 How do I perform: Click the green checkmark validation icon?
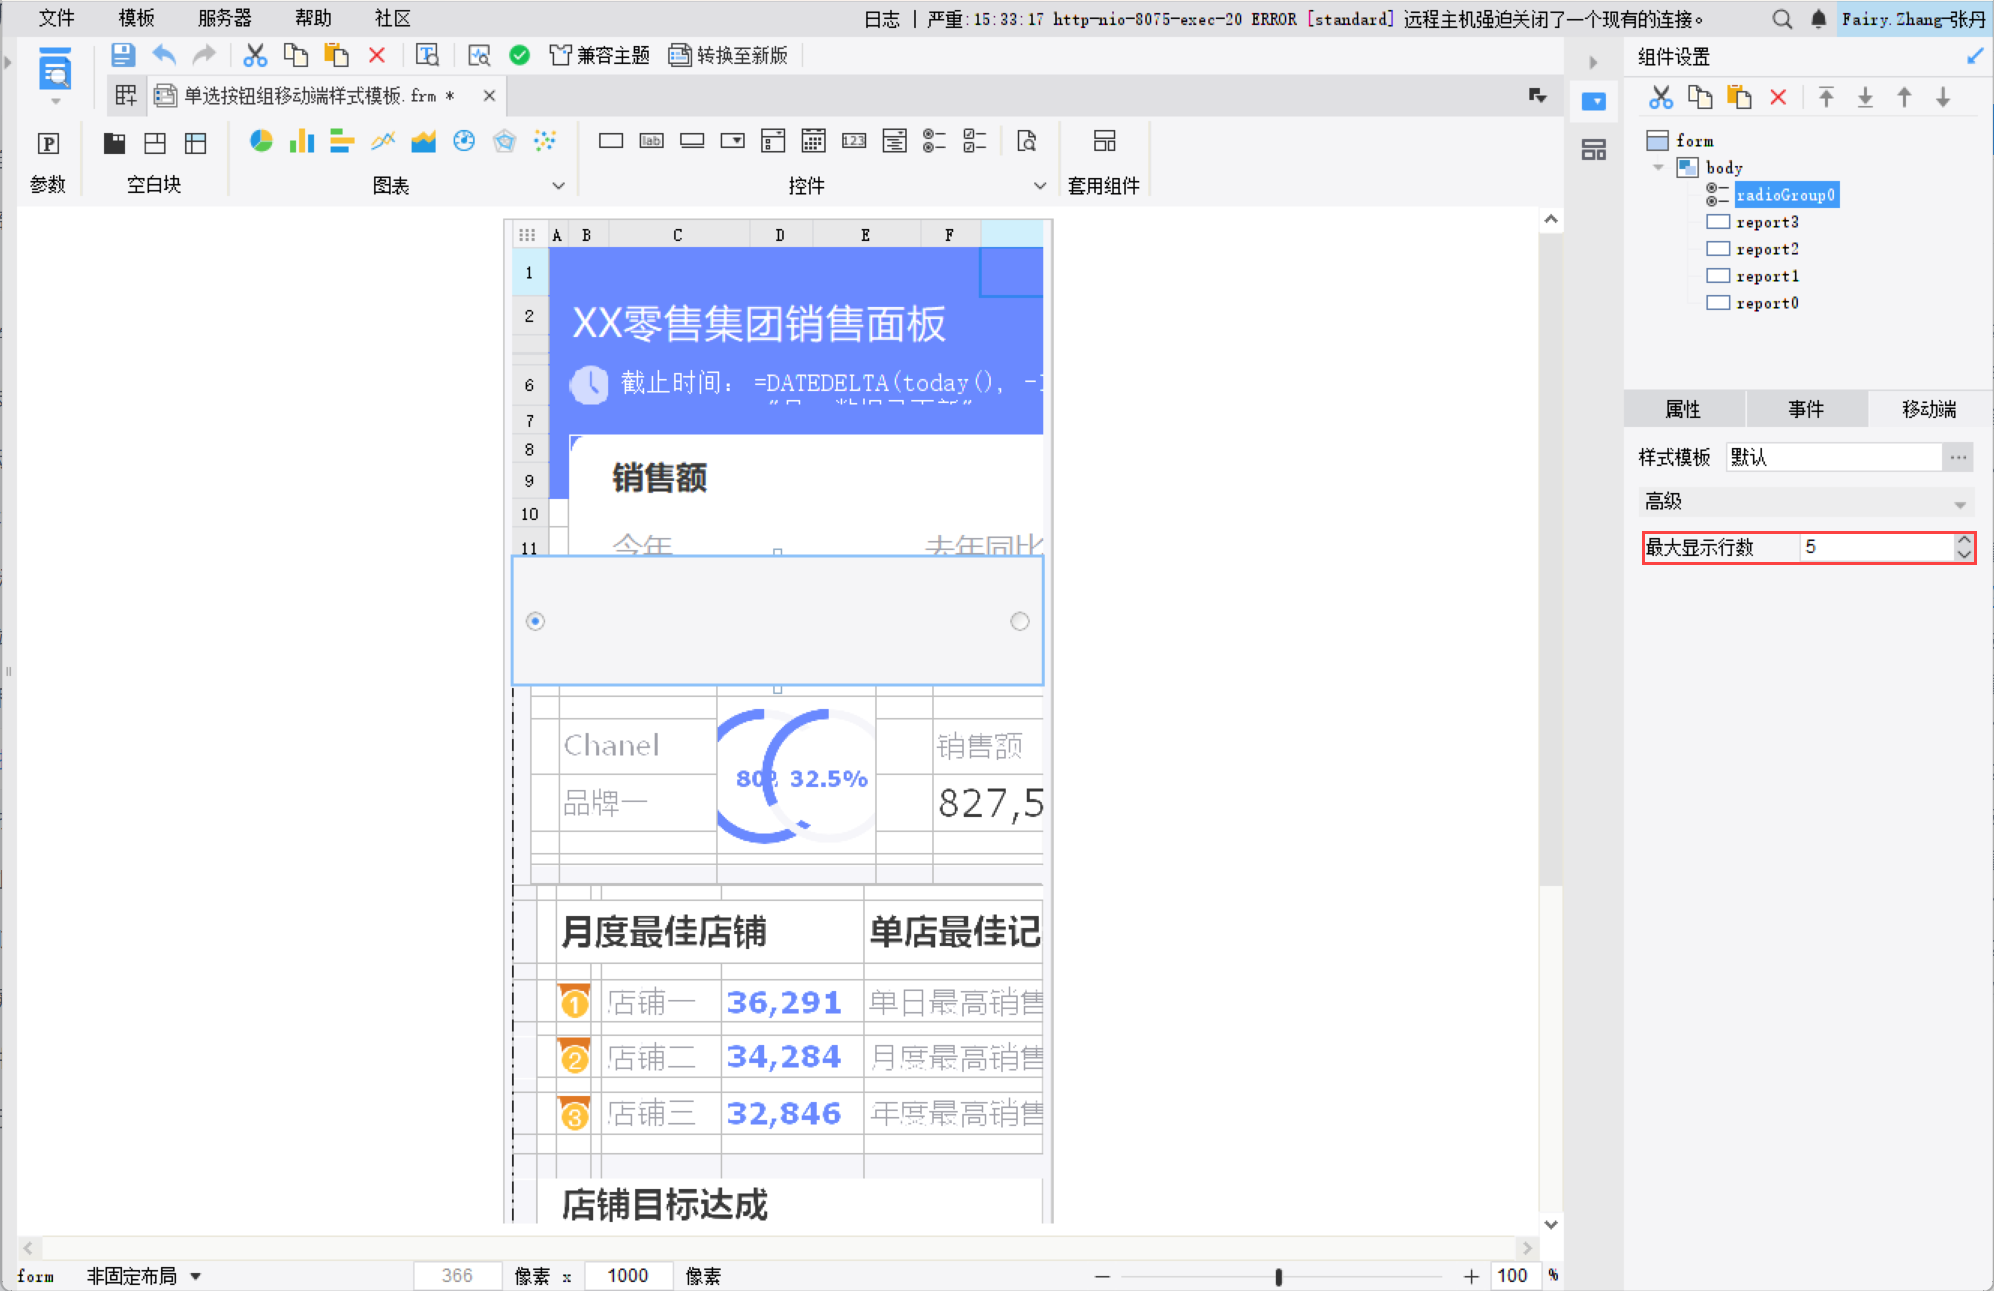click(x=519, y=55)
